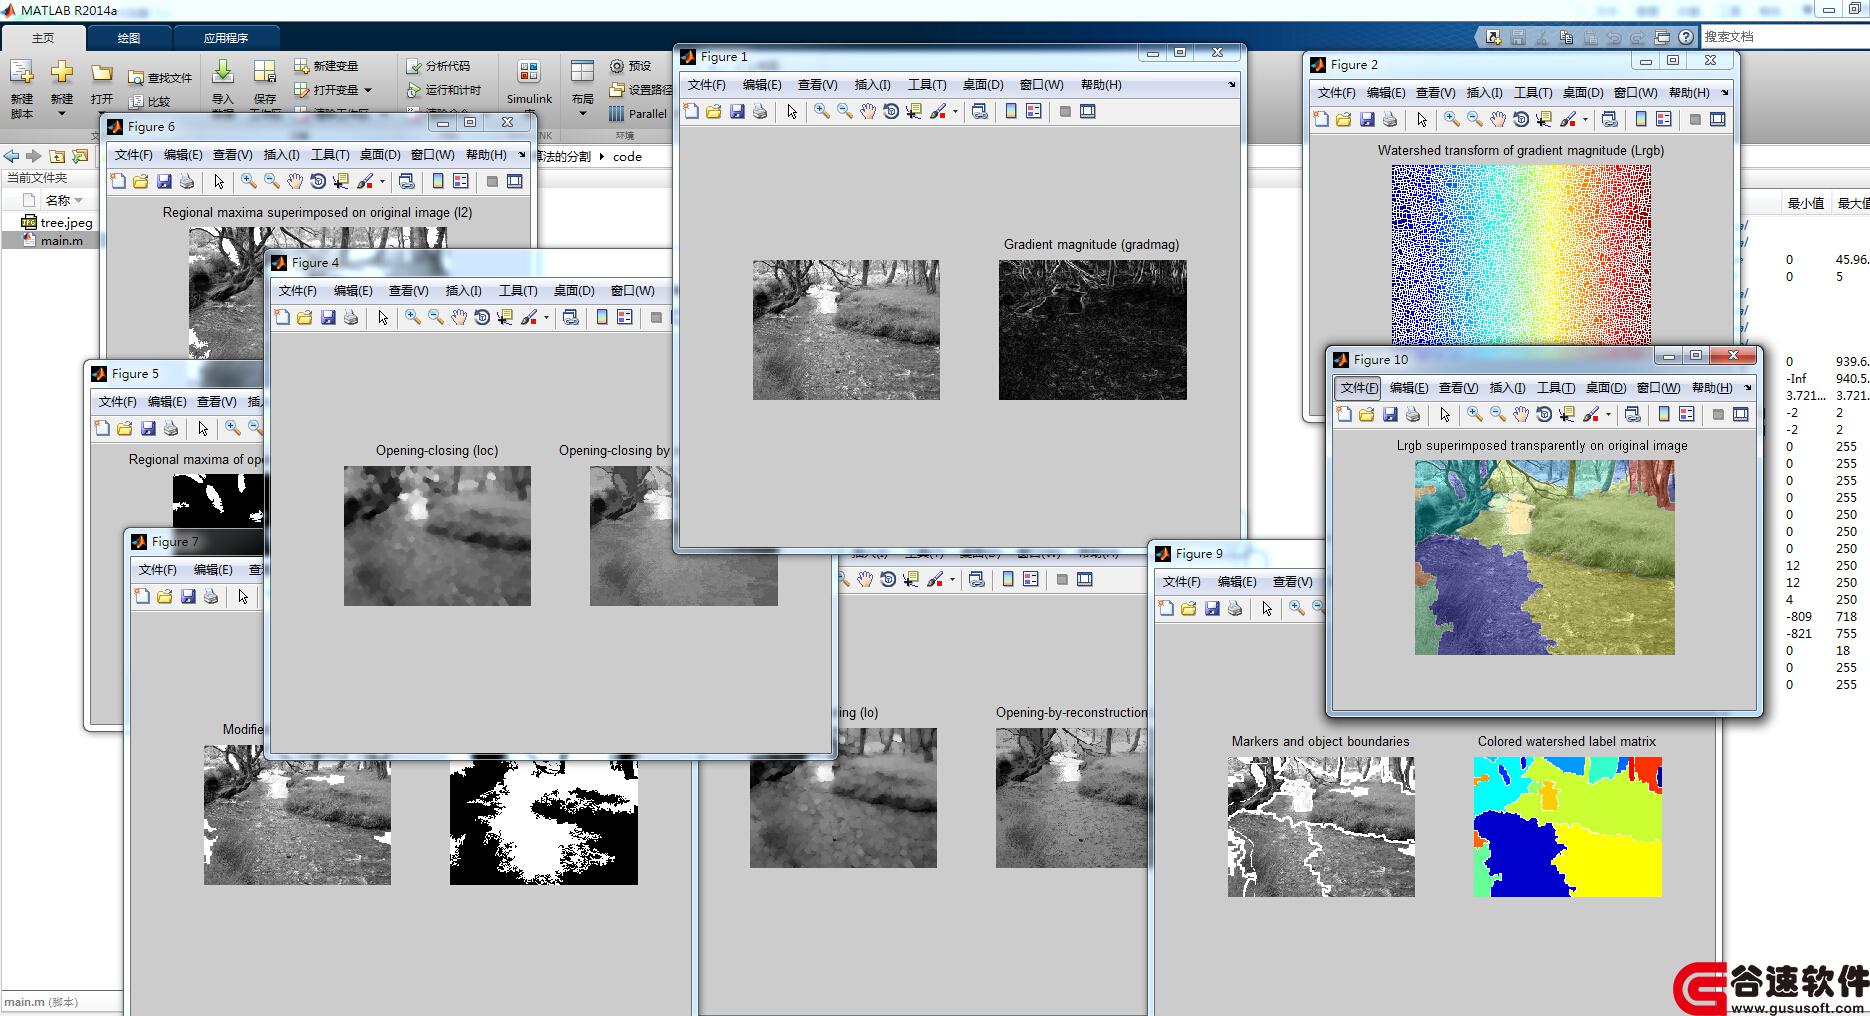Click colored watershed label matrix image
This screenshot has width=1870, height=1016.
pos(1568,827)
